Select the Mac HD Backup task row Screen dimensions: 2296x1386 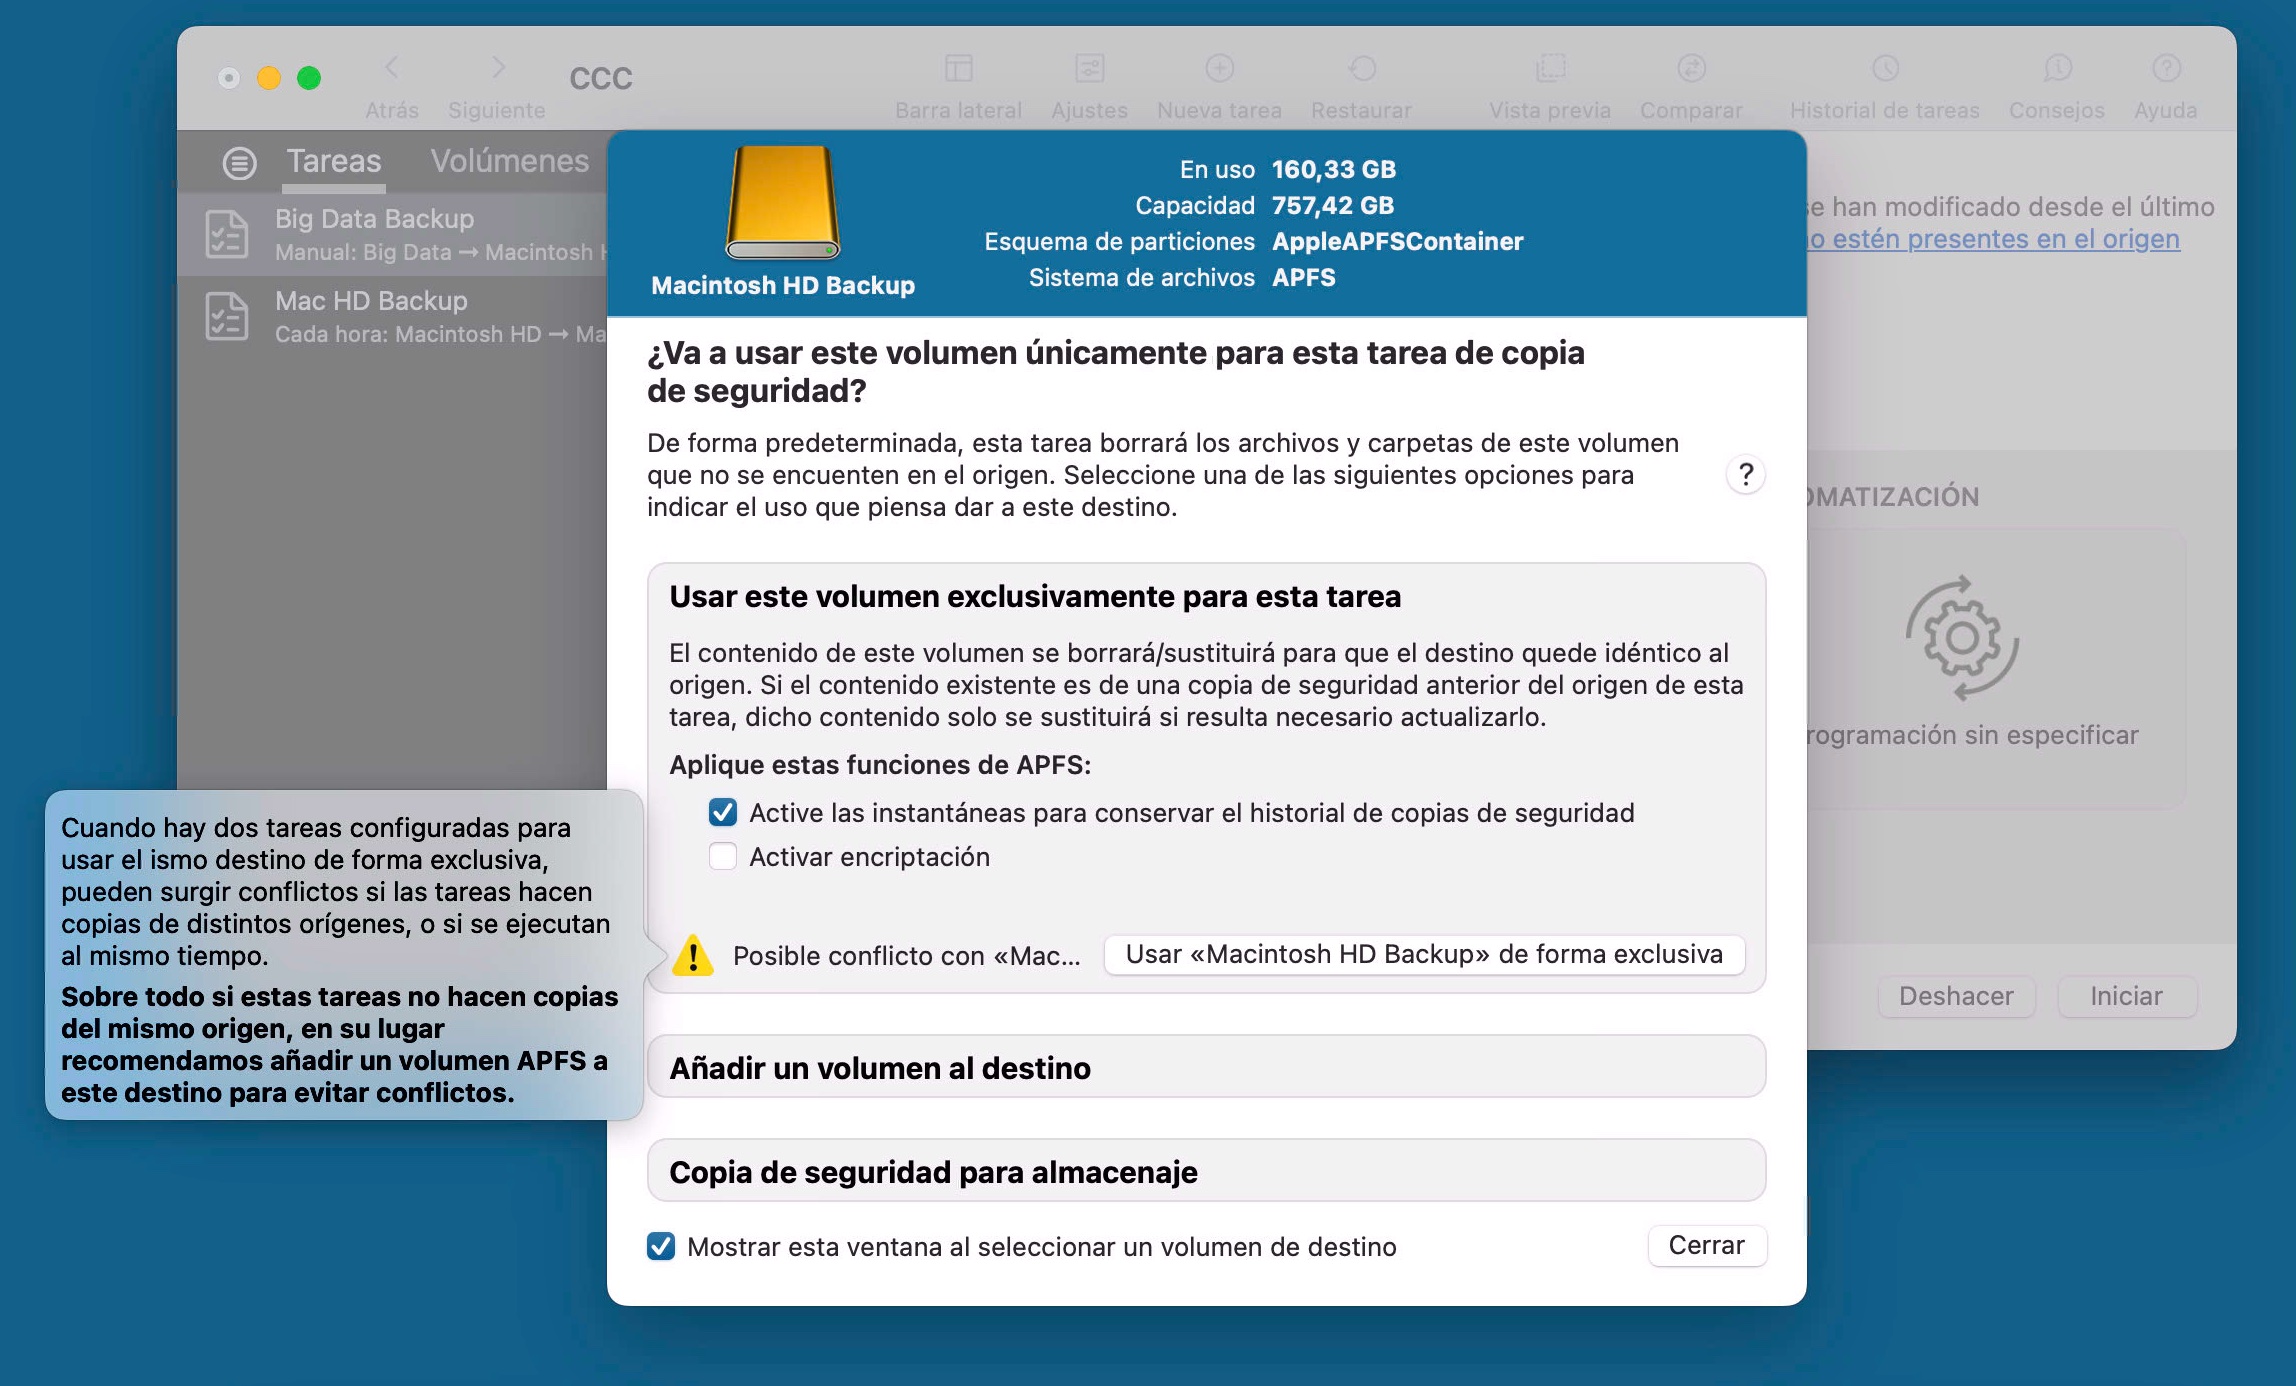tap(392, 316)
